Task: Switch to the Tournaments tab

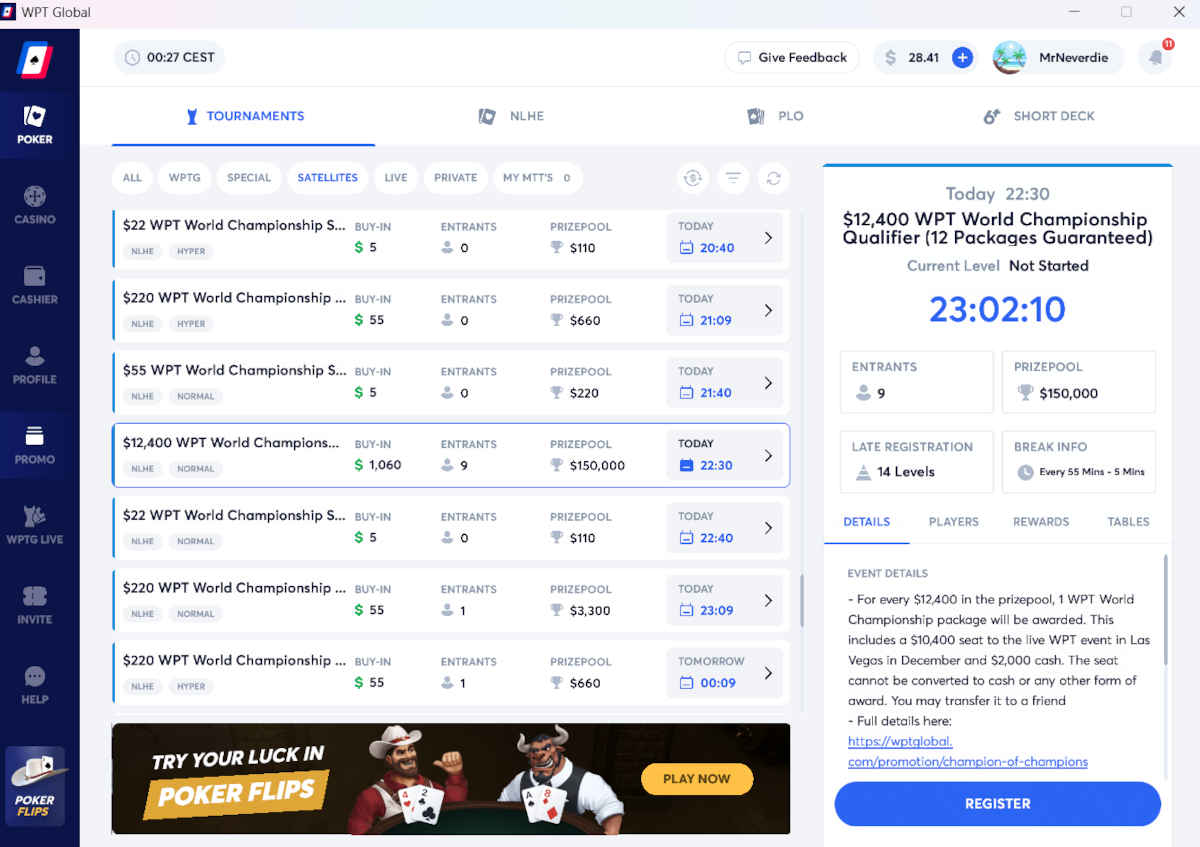Action: point(244,116)
